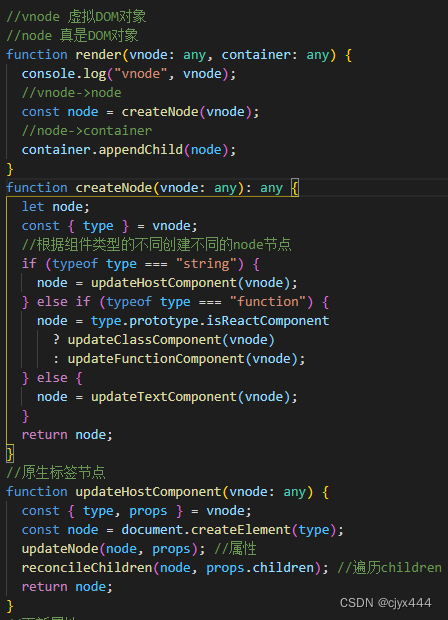Screen dimensions: 448x620
Task: Click the console.log("vnode", vnode) line
Action: tap(129, 74)
